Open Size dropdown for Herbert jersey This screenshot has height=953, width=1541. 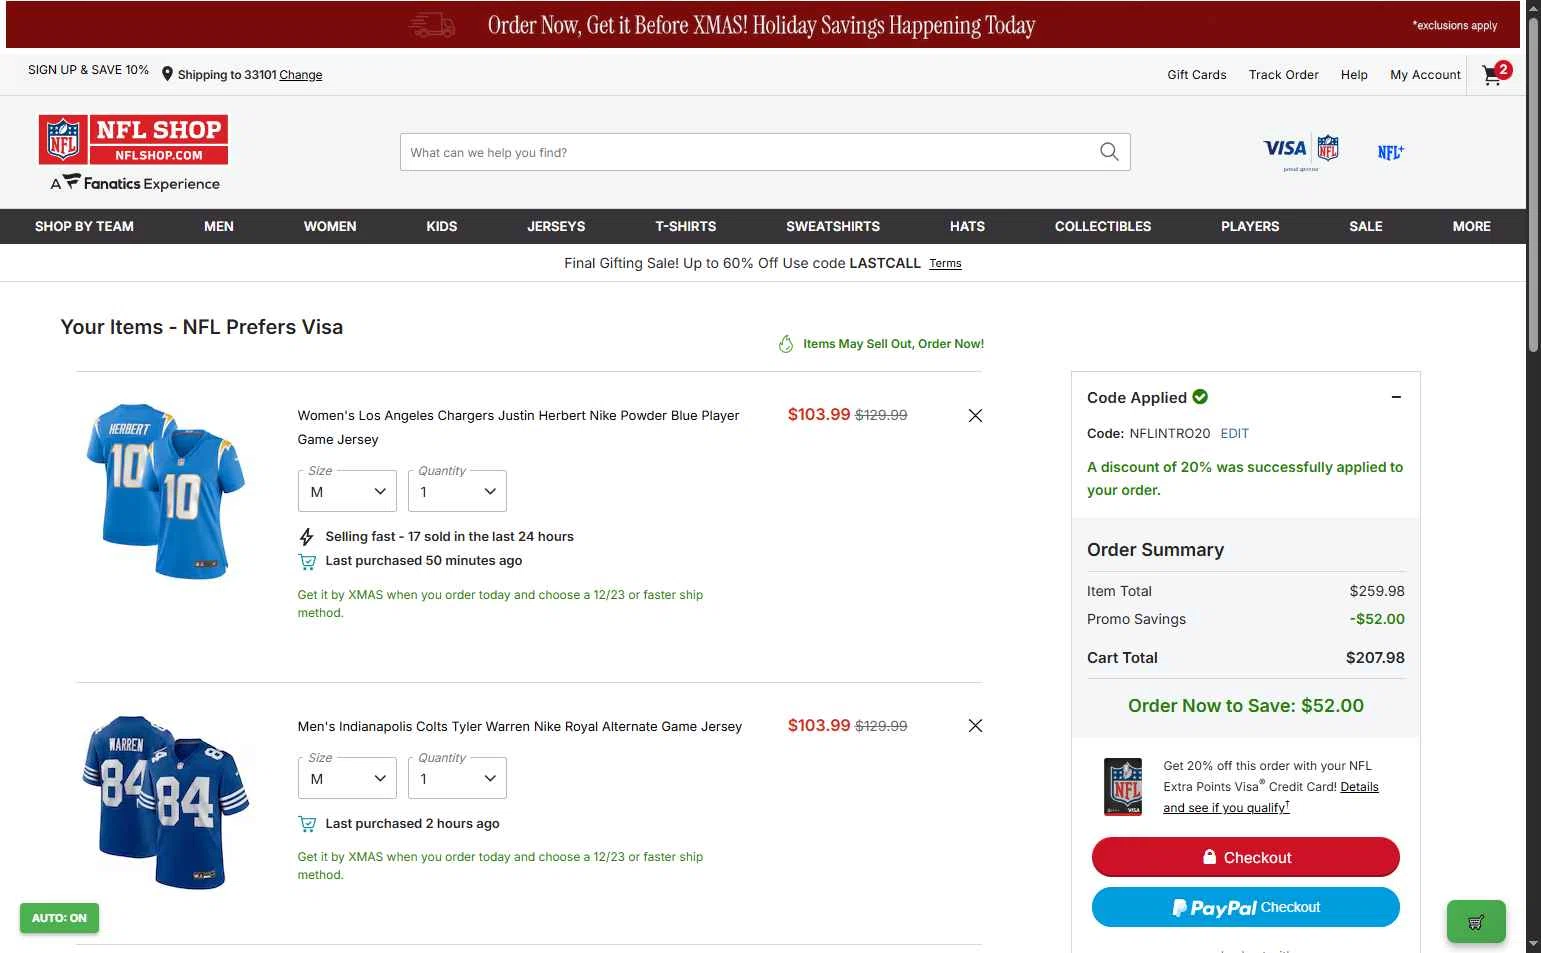point(347,492)
